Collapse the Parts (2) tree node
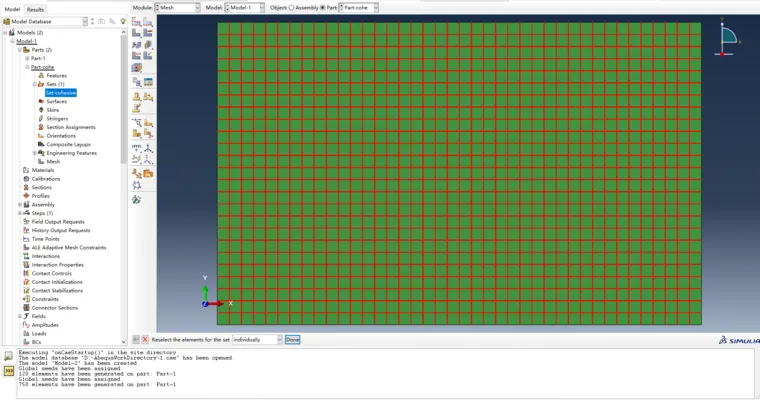The image size is (760, 400). [20, 50]
